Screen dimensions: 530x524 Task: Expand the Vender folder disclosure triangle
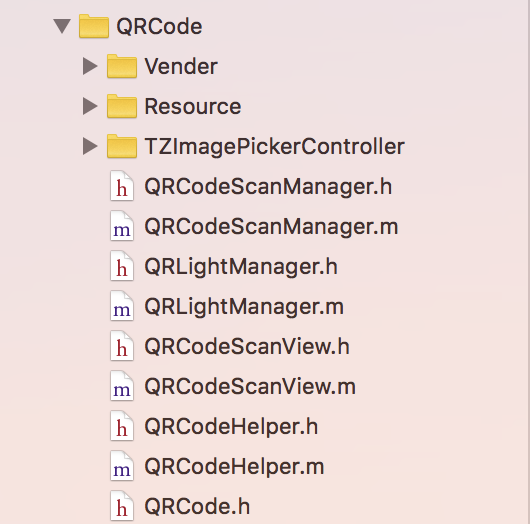pos(90,66)
